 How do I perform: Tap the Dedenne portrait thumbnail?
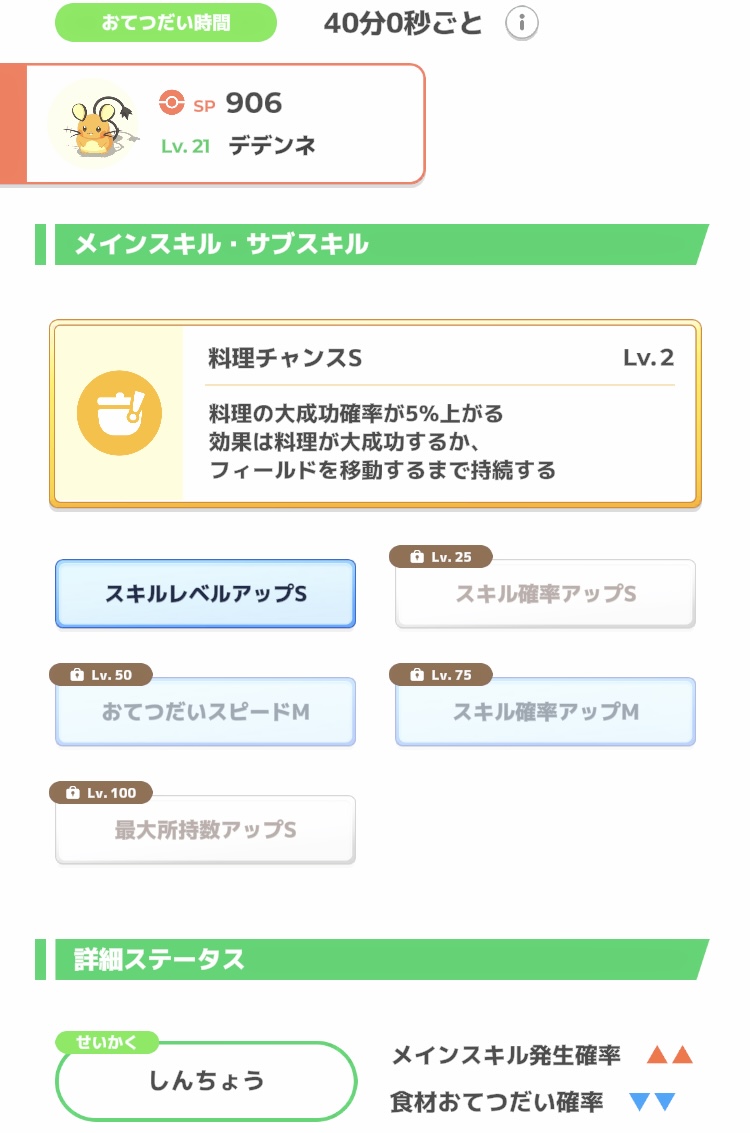point(93,124)
